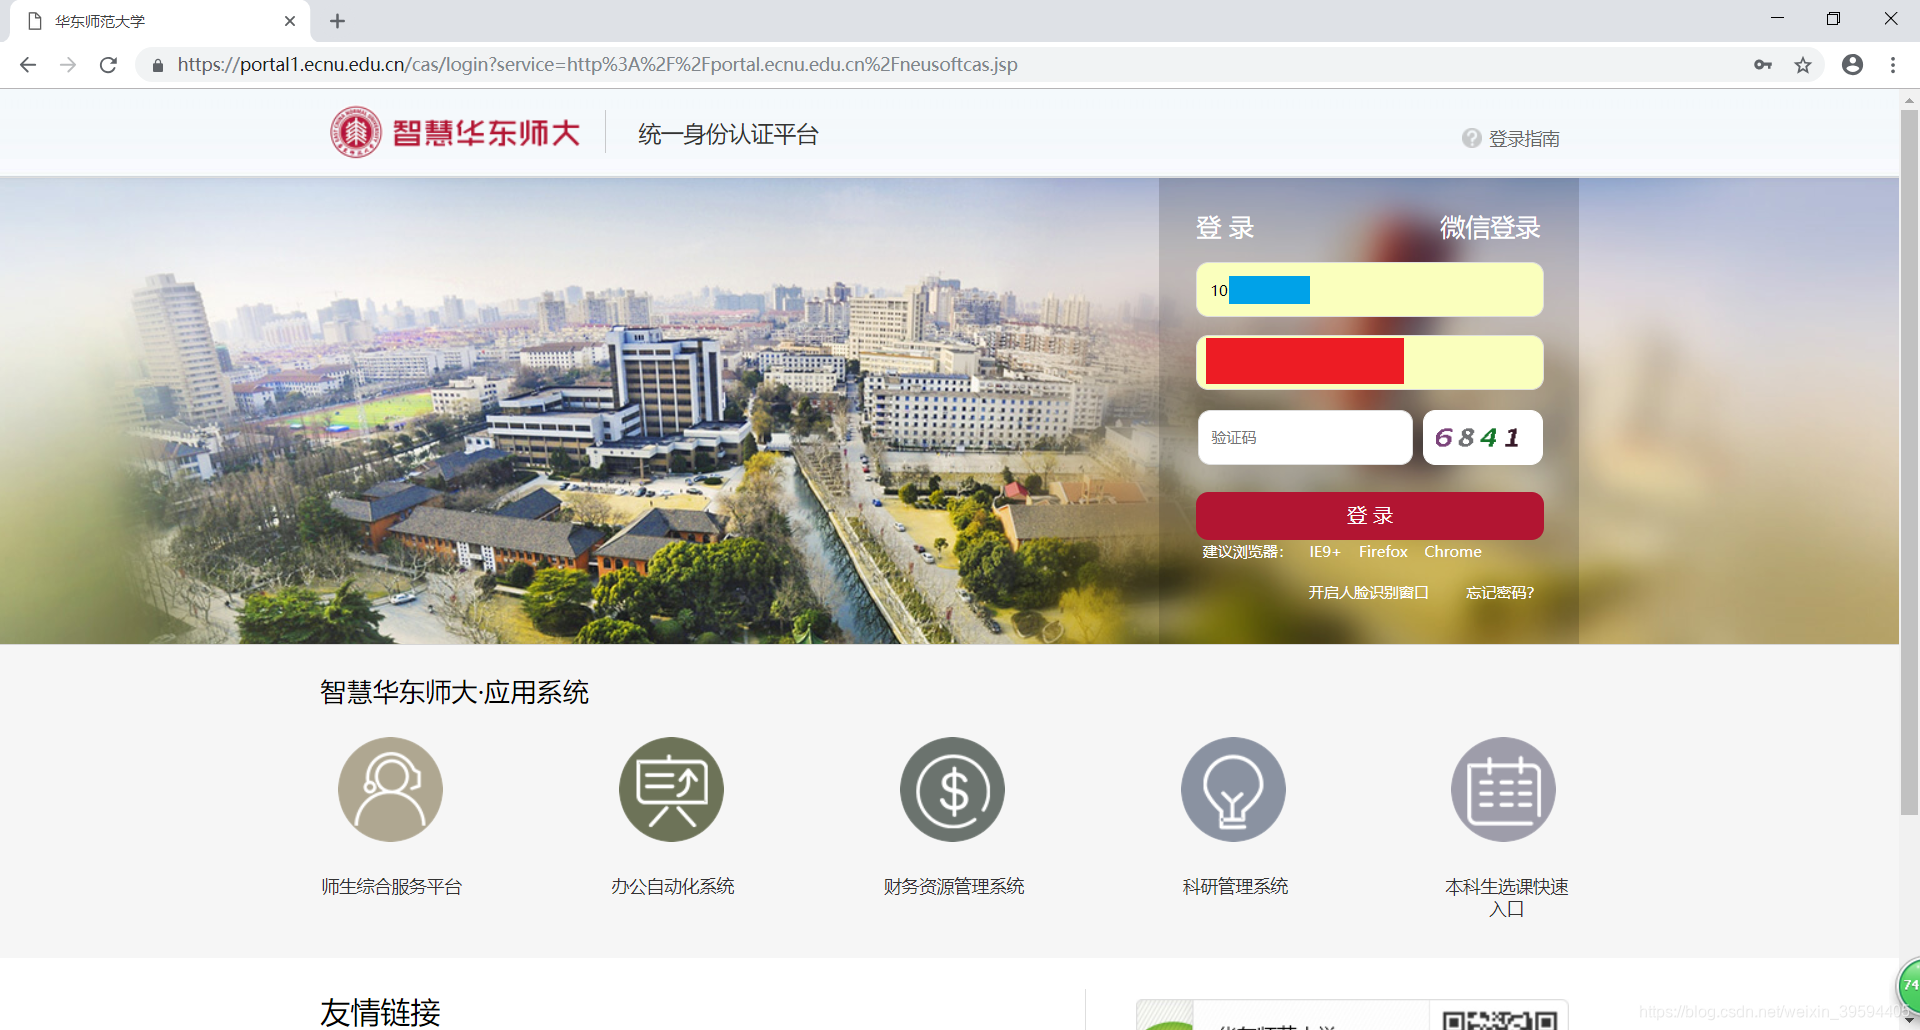
Task: Click the scrollbar up arrow
Action: (1909, 100)
